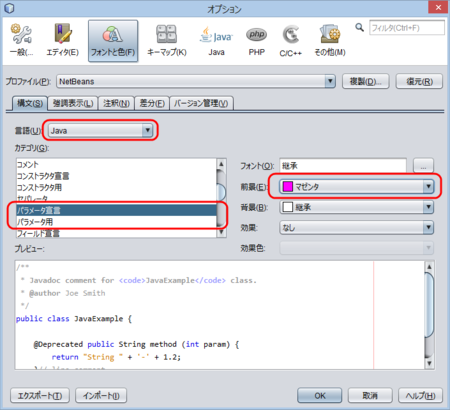Click the NetBeans cube icon in title bar

coord(9,8)
